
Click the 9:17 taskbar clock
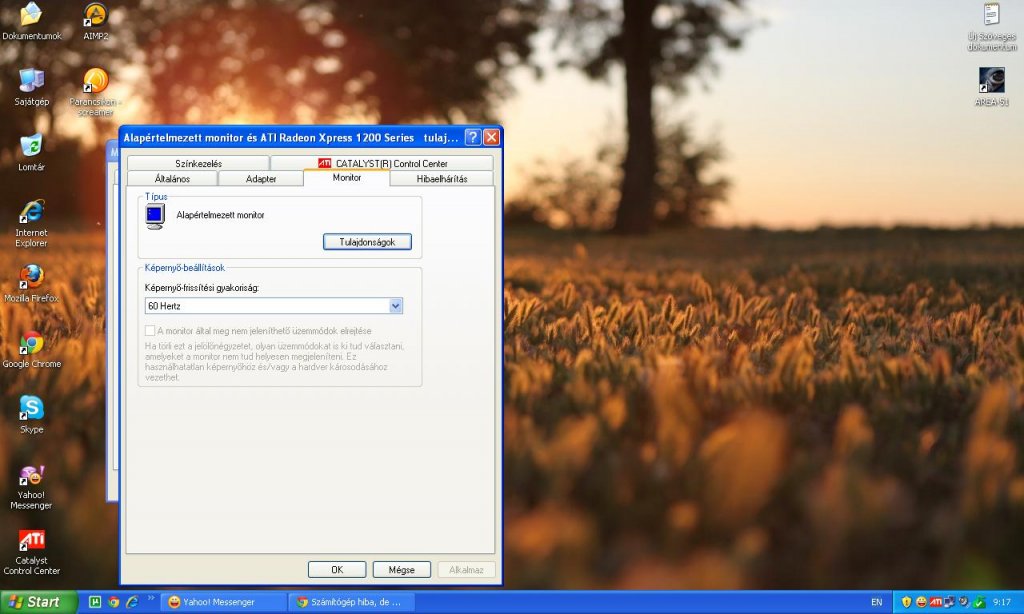point(1002,602)
